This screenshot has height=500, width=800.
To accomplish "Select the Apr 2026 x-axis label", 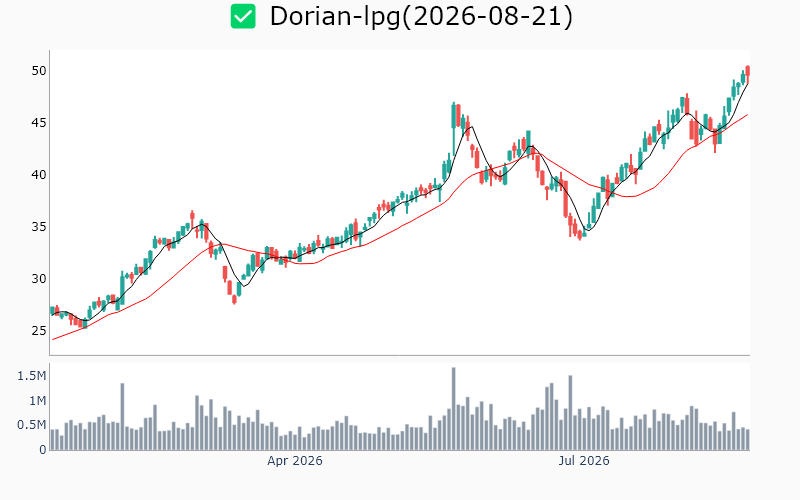I will point(295,461).
